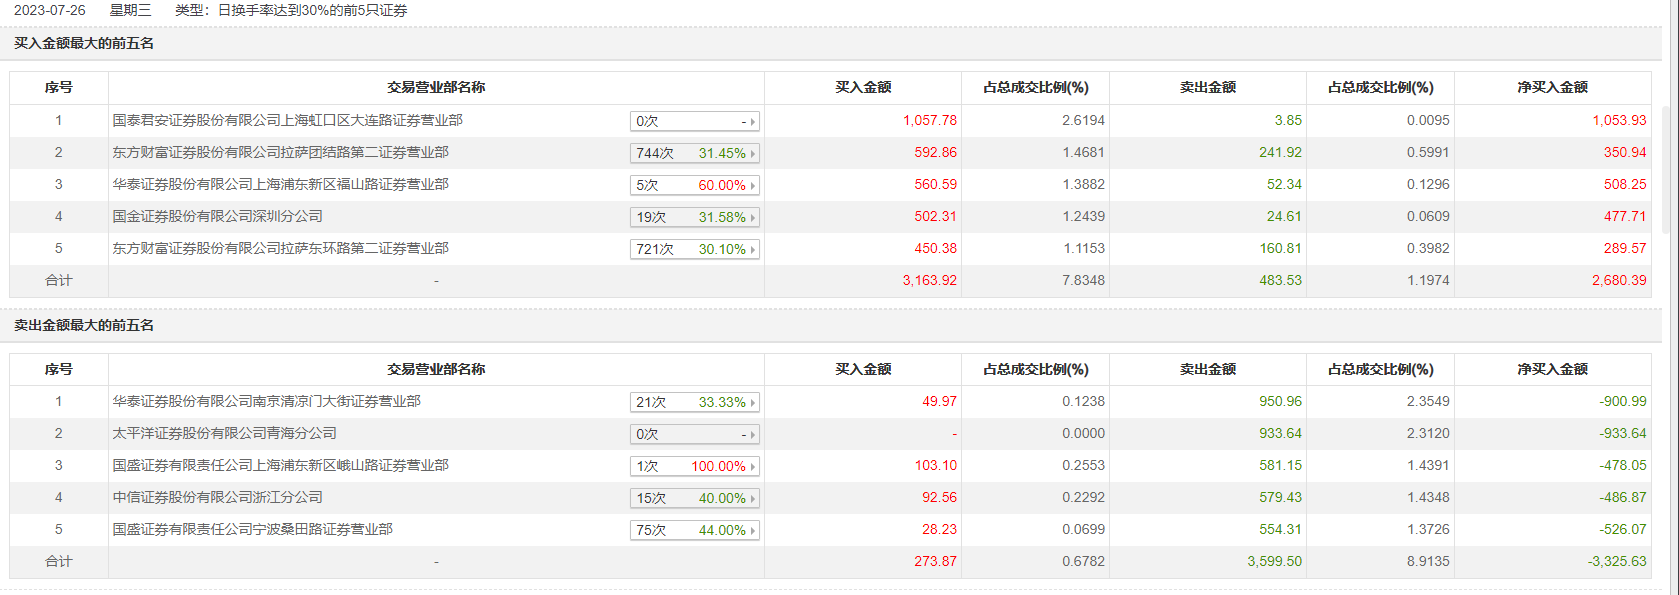
Task: Click arrow icon on 21次 33.33% box
Action: (x=753, y=403)
